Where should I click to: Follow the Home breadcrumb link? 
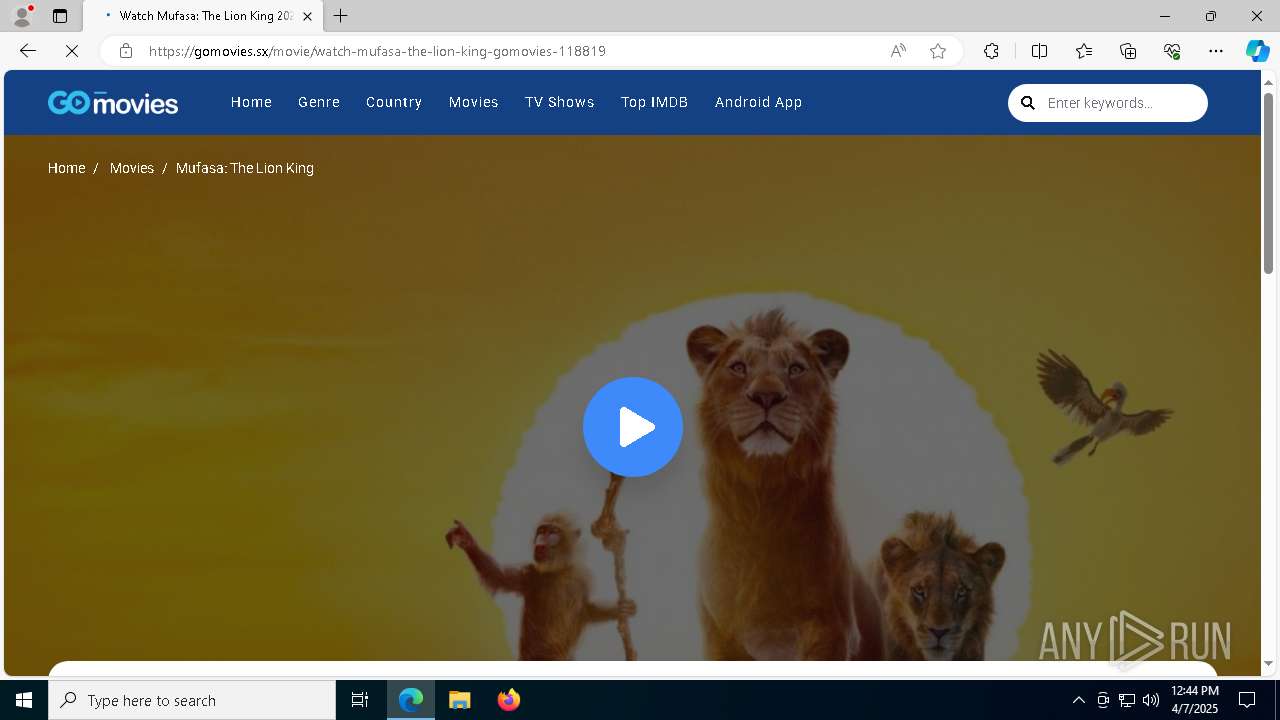point(67,168)
